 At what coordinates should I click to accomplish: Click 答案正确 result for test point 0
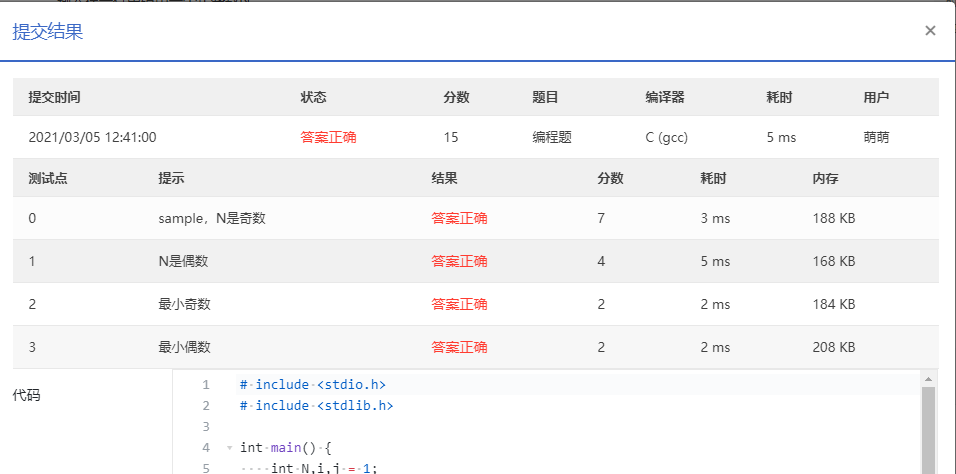click(459, 218)
